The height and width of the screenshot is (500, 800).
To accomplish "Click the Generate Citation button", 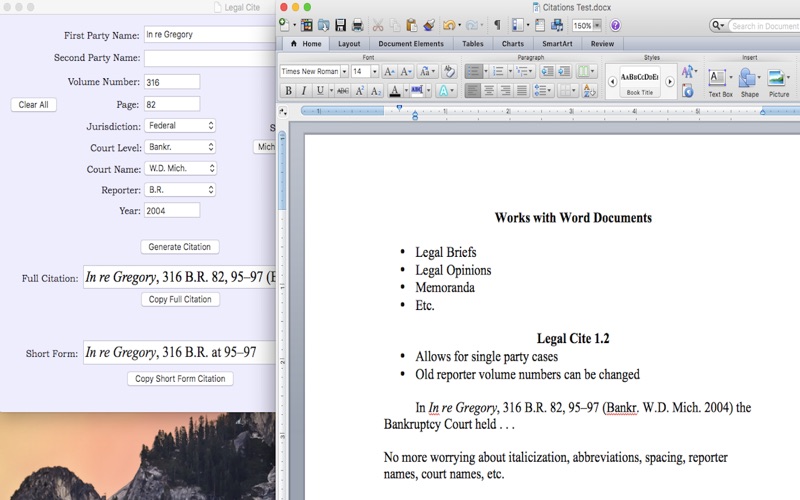I will [180, 247].
